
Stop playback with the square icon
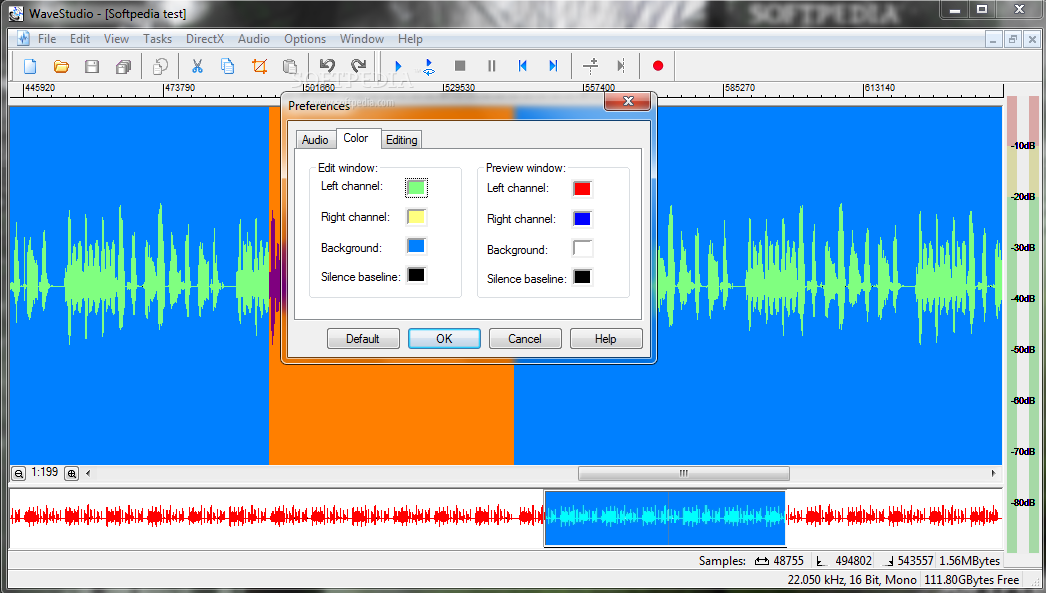pyautogui.click(x=460, y=66)
